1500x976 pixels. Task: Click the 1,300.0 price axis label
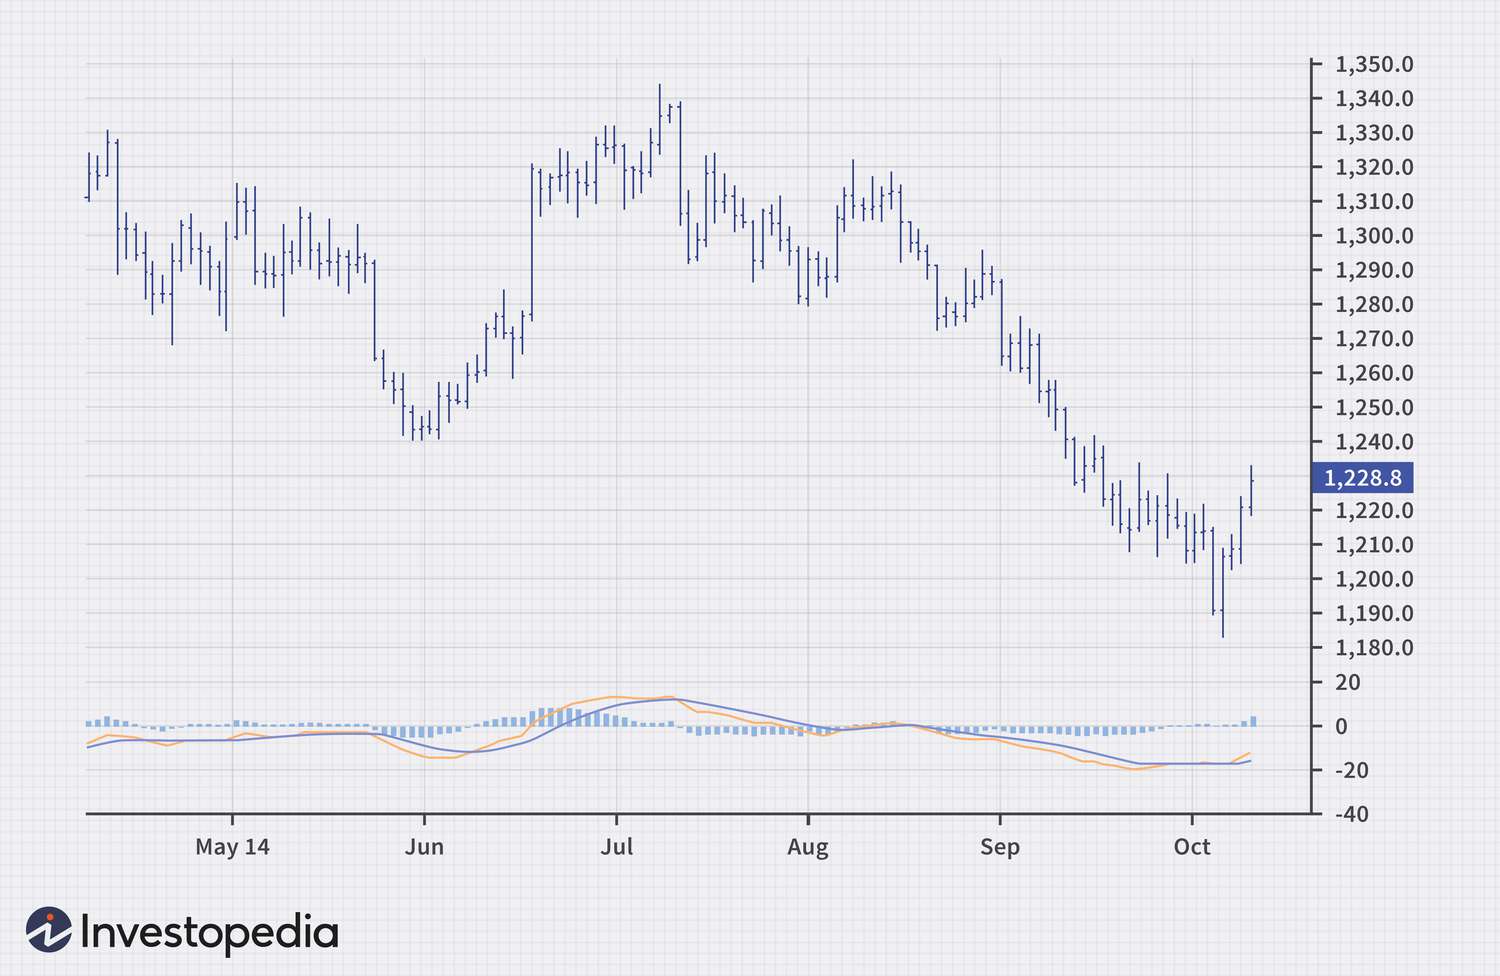[1375, 236]
